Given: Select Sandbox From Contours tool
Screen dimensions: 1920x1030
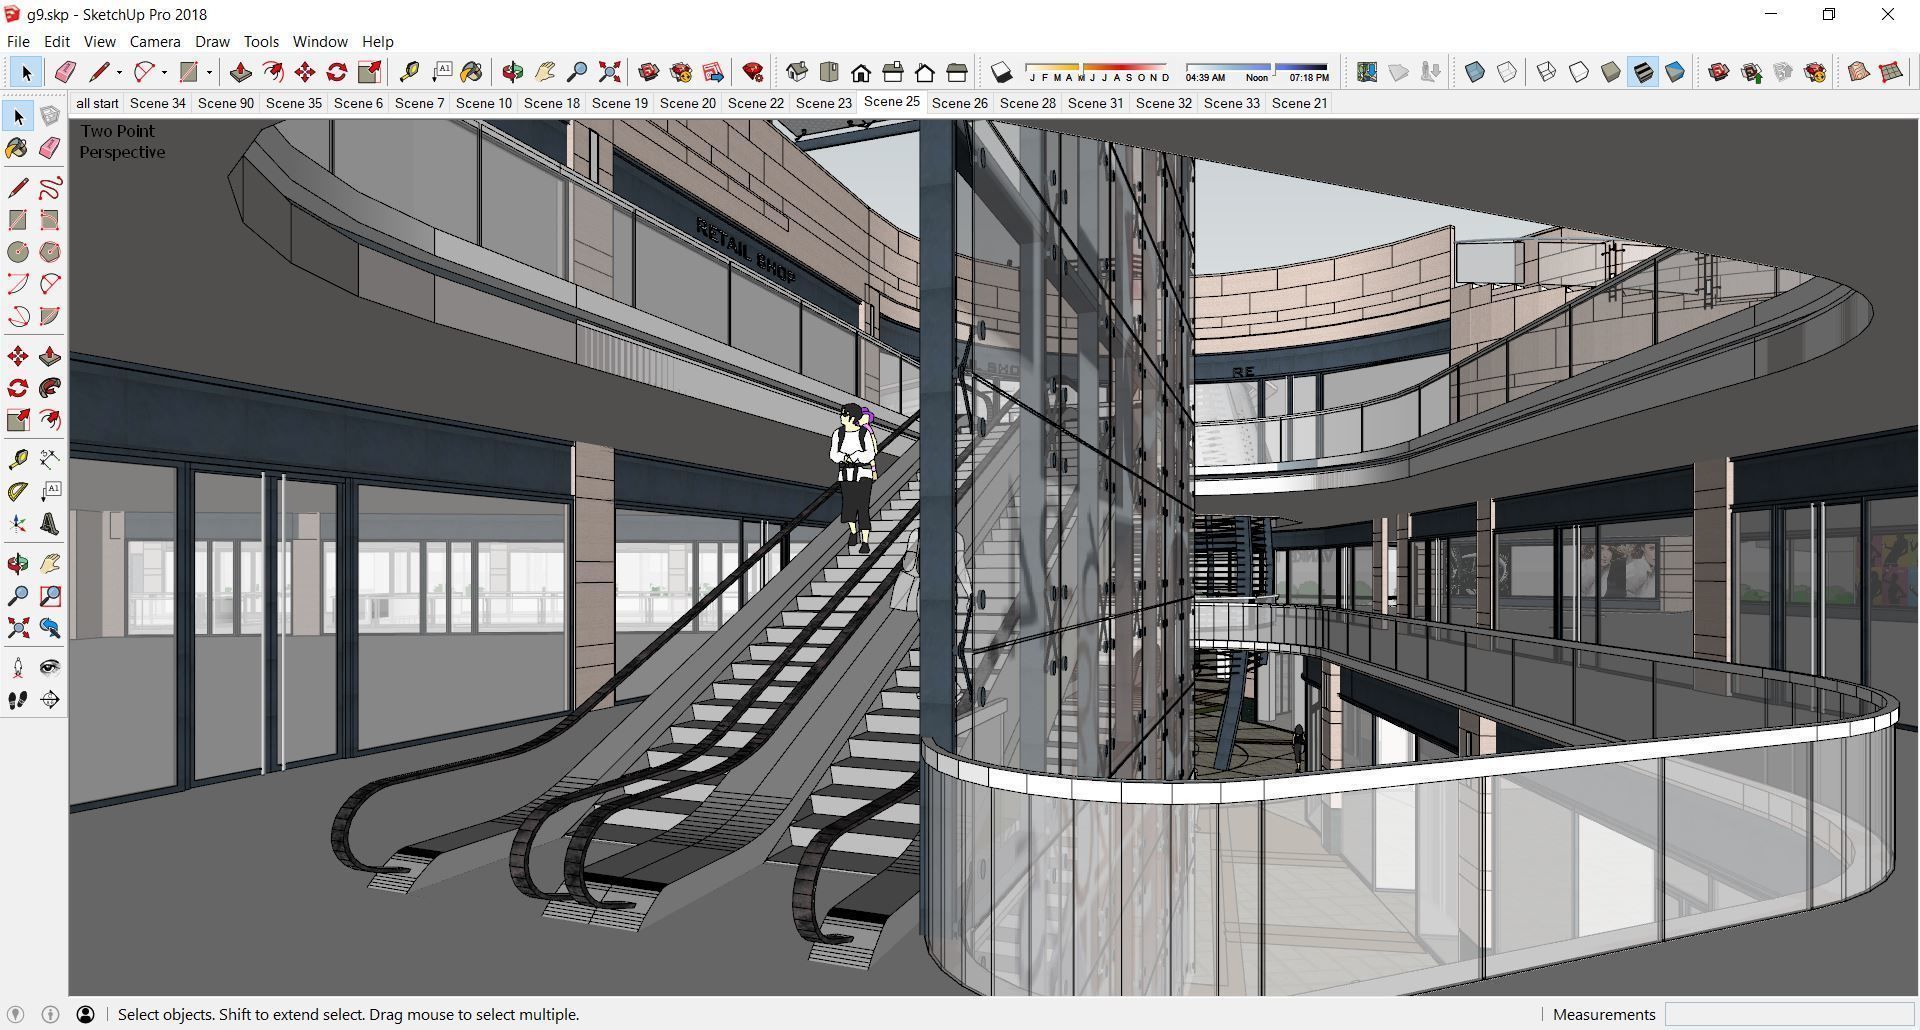Looking at the screenshot, I should (x=1859, y=72).
